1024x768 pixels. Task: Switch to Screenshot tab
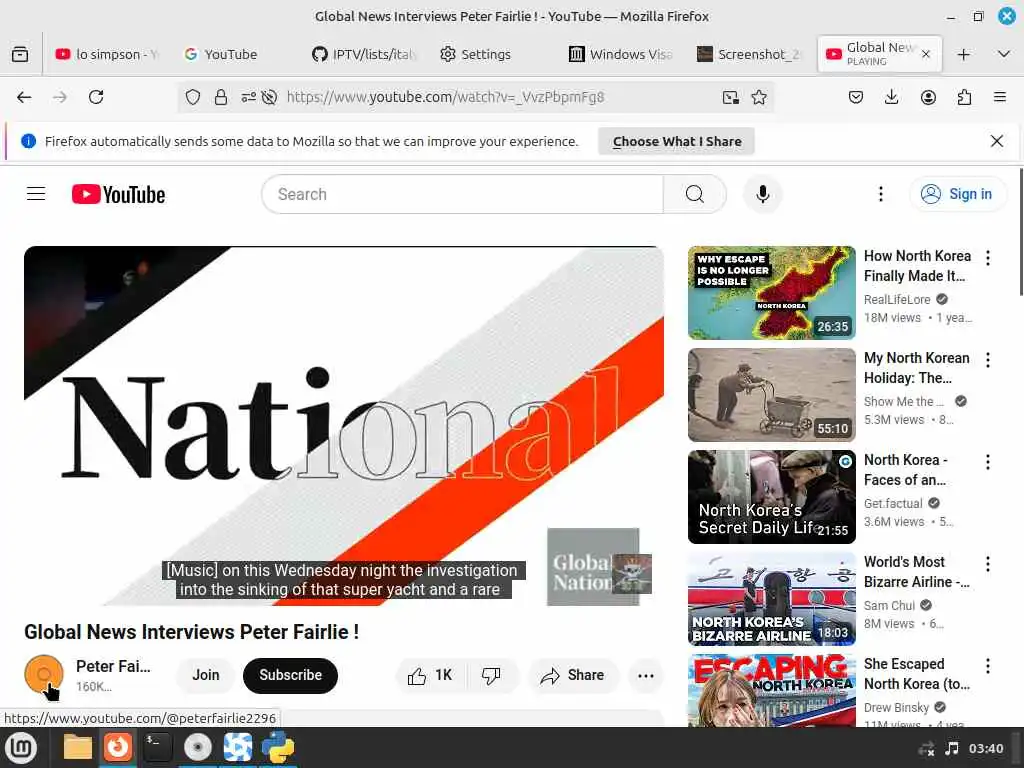tap(749, 54)
